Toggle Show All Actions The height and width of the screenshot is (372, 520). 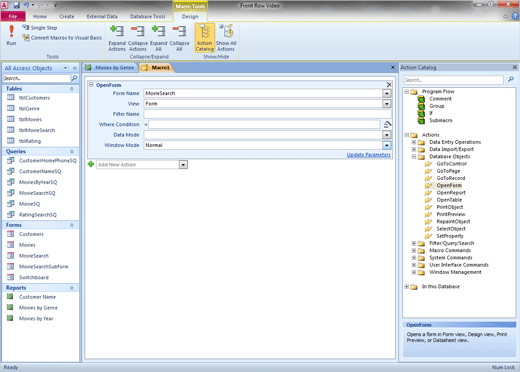(x=226, y=38)
